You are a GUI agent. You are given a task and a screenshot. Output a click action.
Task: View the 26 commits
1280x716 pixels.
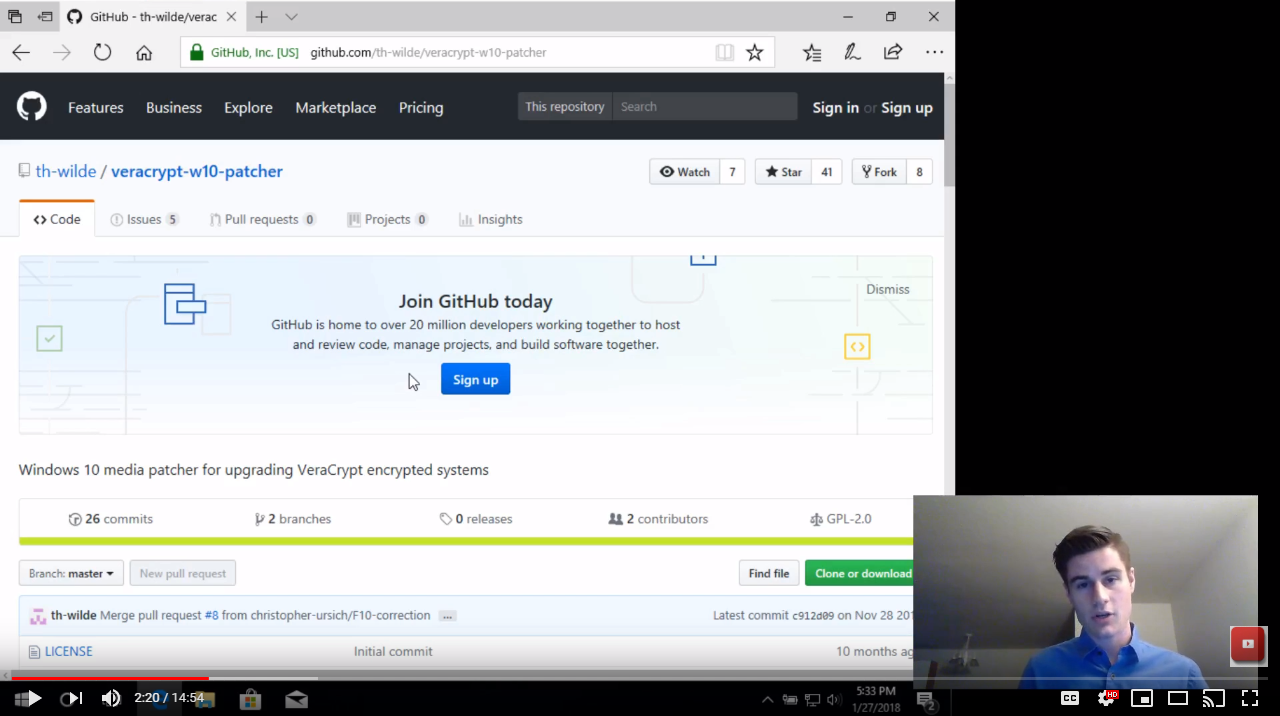tap(111, 519)
